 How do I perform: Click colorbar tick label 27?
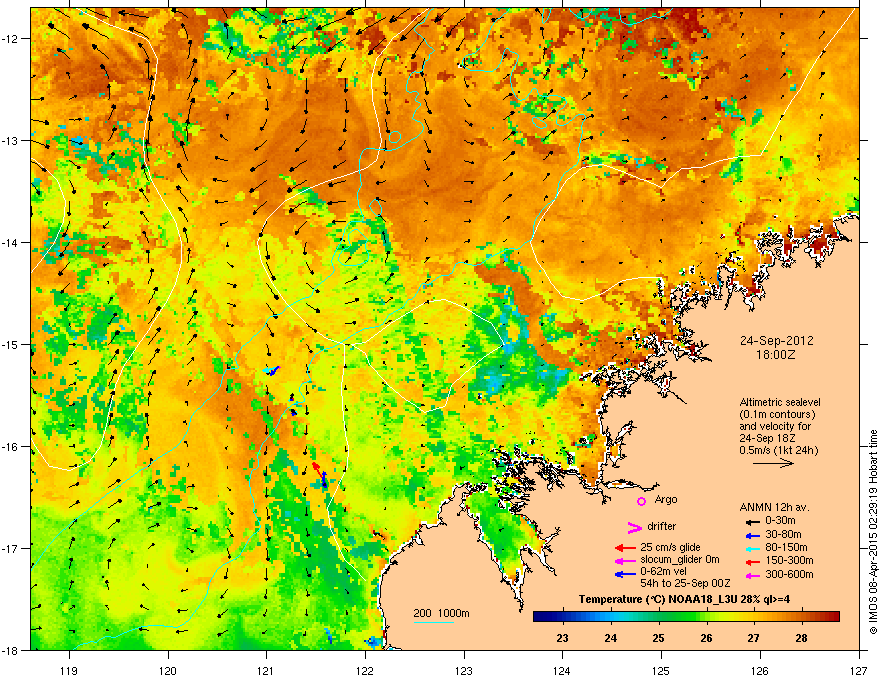[753, 638]
